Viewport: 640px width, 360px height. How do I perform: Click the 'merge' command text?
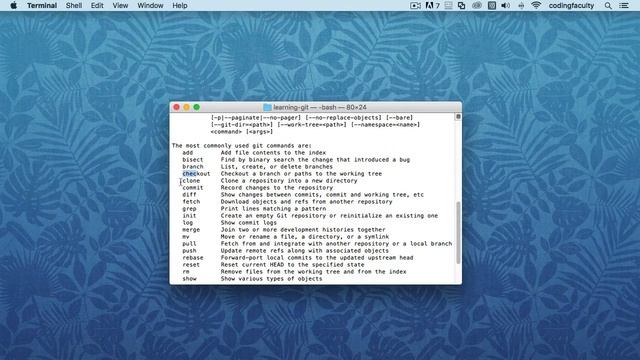[x=191, y=229]
